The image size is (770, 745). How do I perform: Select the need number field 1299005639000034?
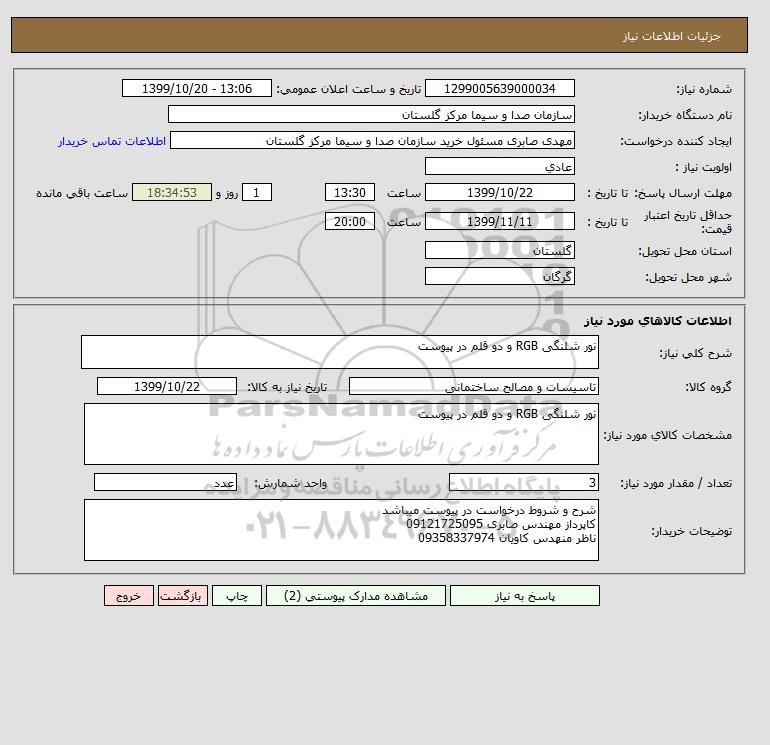click(499, 88)
